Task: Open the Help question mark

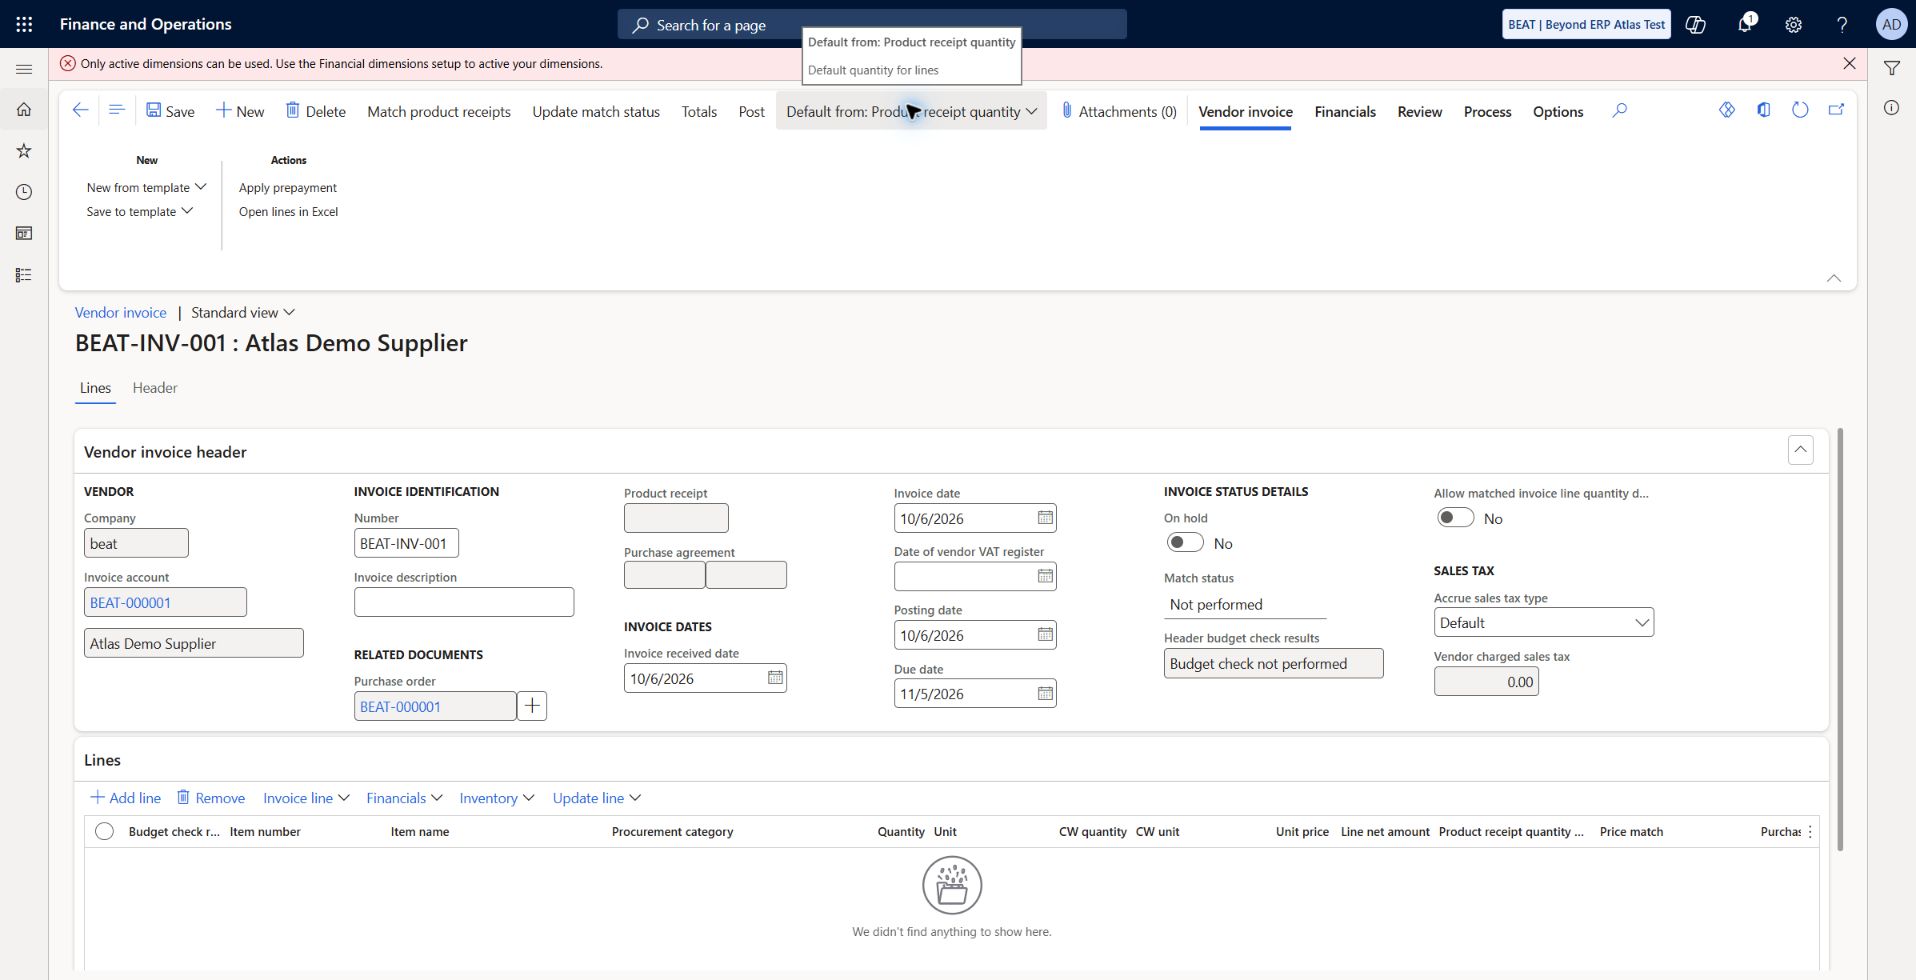Action: [1842, 24]
